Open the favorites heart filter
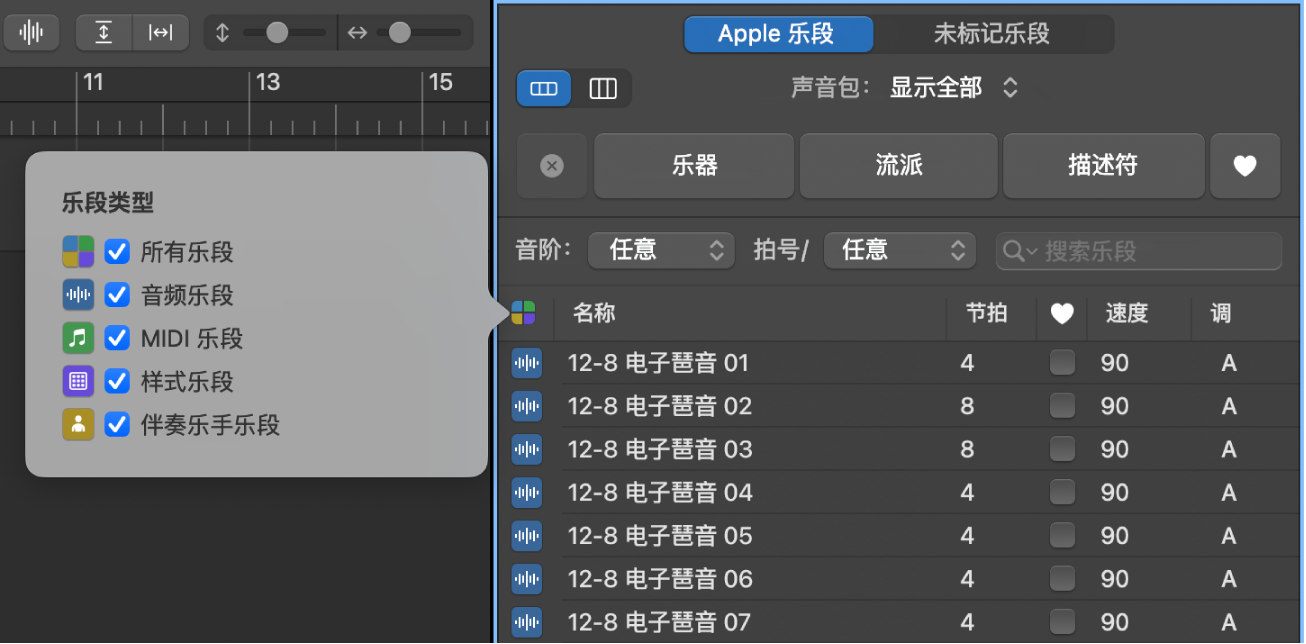 [1245, 166]
